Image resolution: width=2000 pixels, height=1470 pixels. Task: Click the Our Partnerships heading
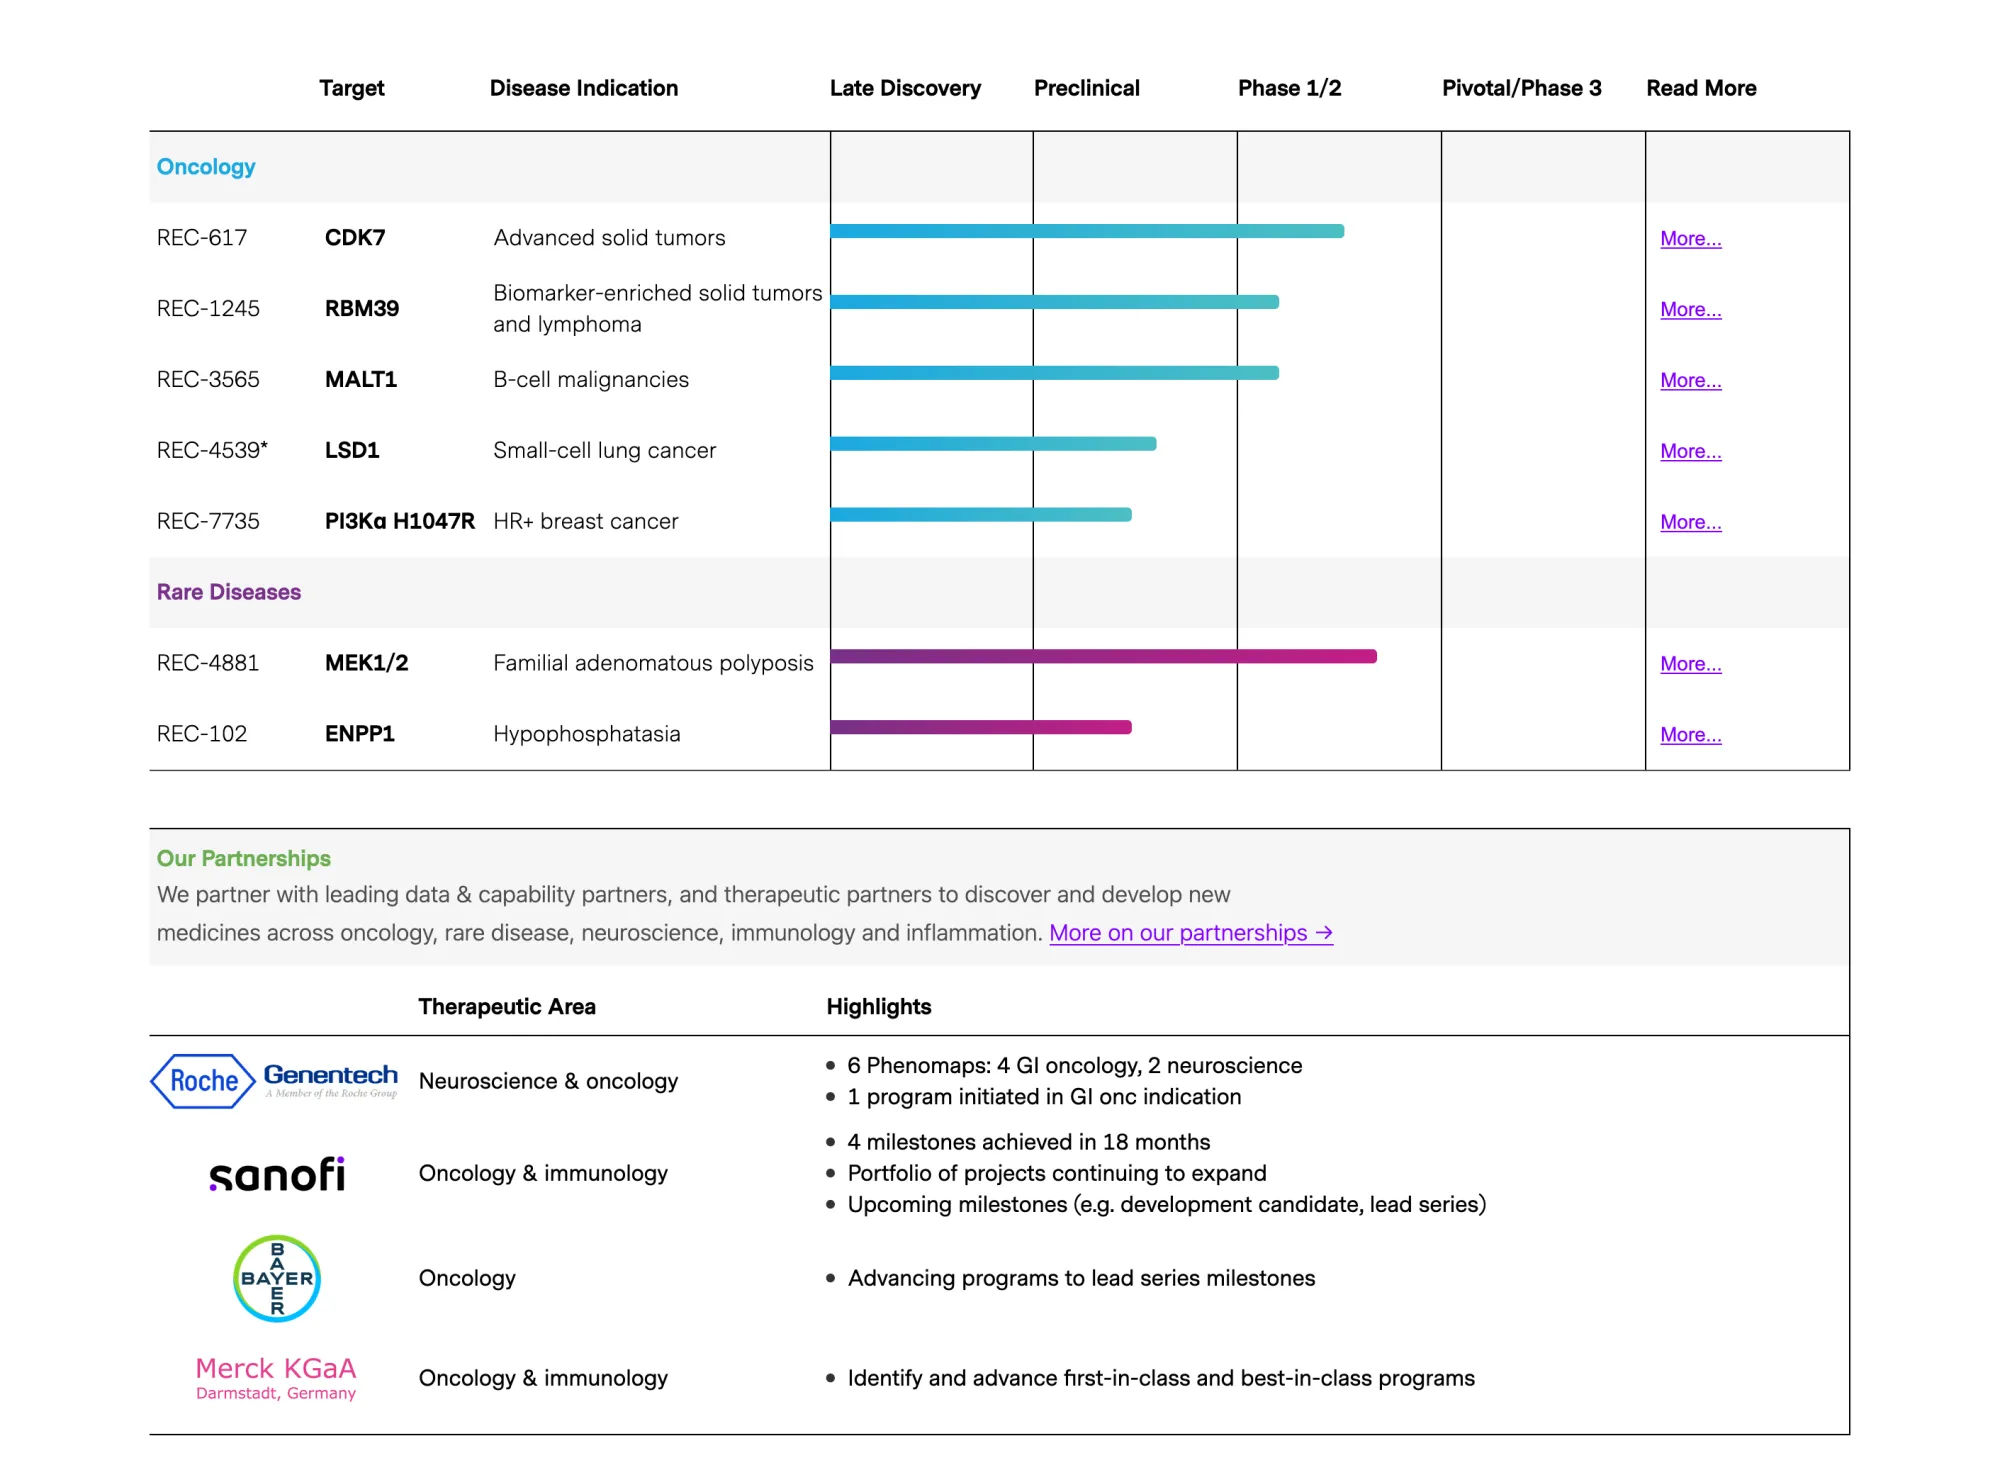click(244, 858)
